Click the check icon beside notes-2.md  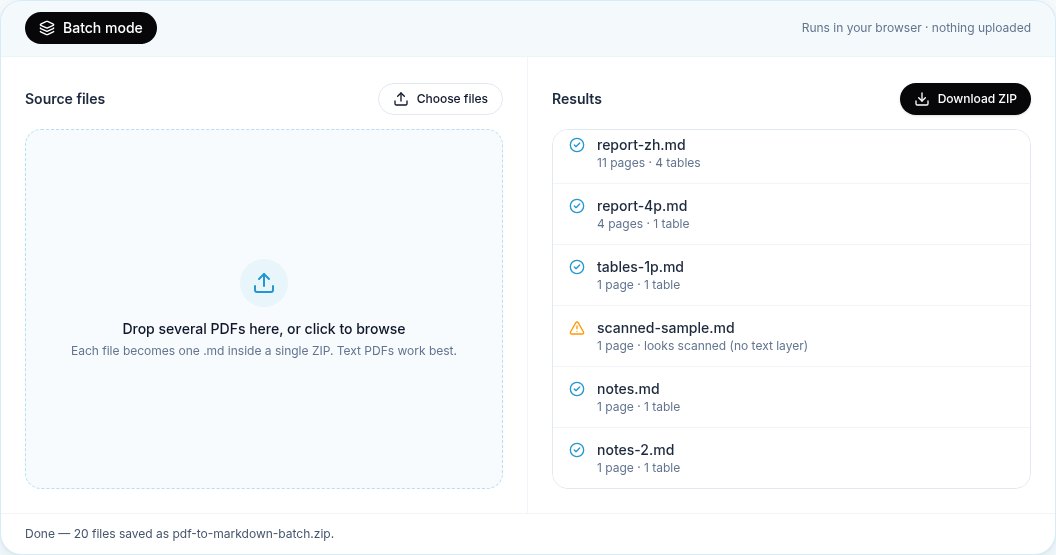[577, 450]
